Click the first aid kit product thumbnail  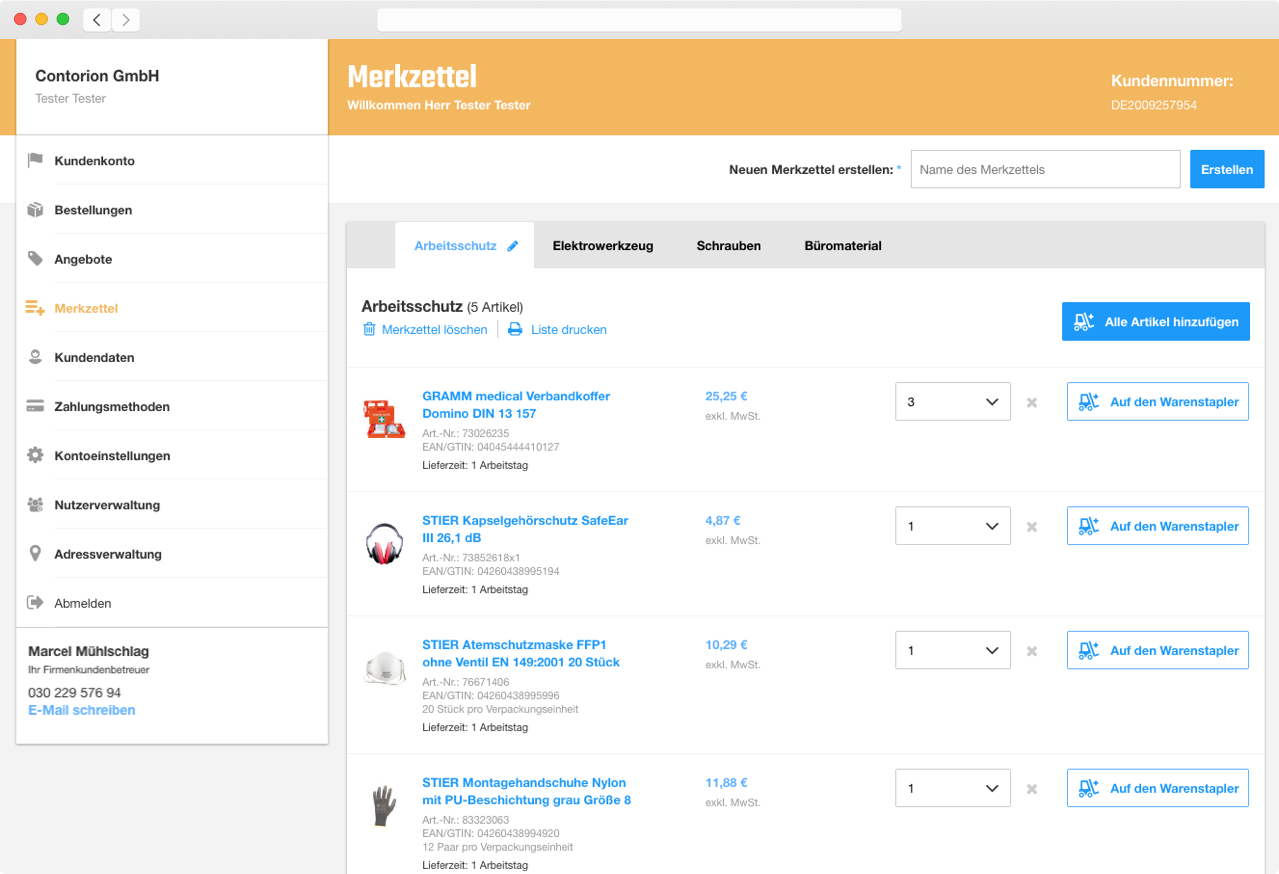click(x=384, y=419)
